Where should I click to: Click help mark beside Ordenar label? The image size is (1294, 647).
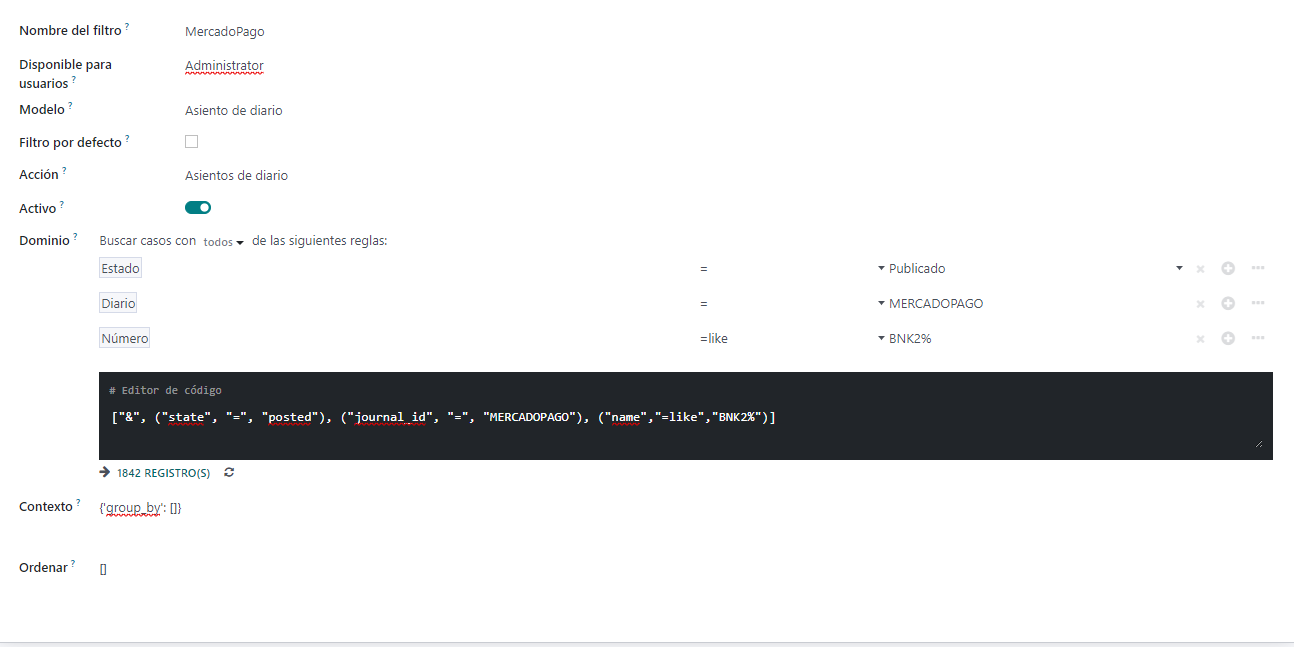point(73,564)
